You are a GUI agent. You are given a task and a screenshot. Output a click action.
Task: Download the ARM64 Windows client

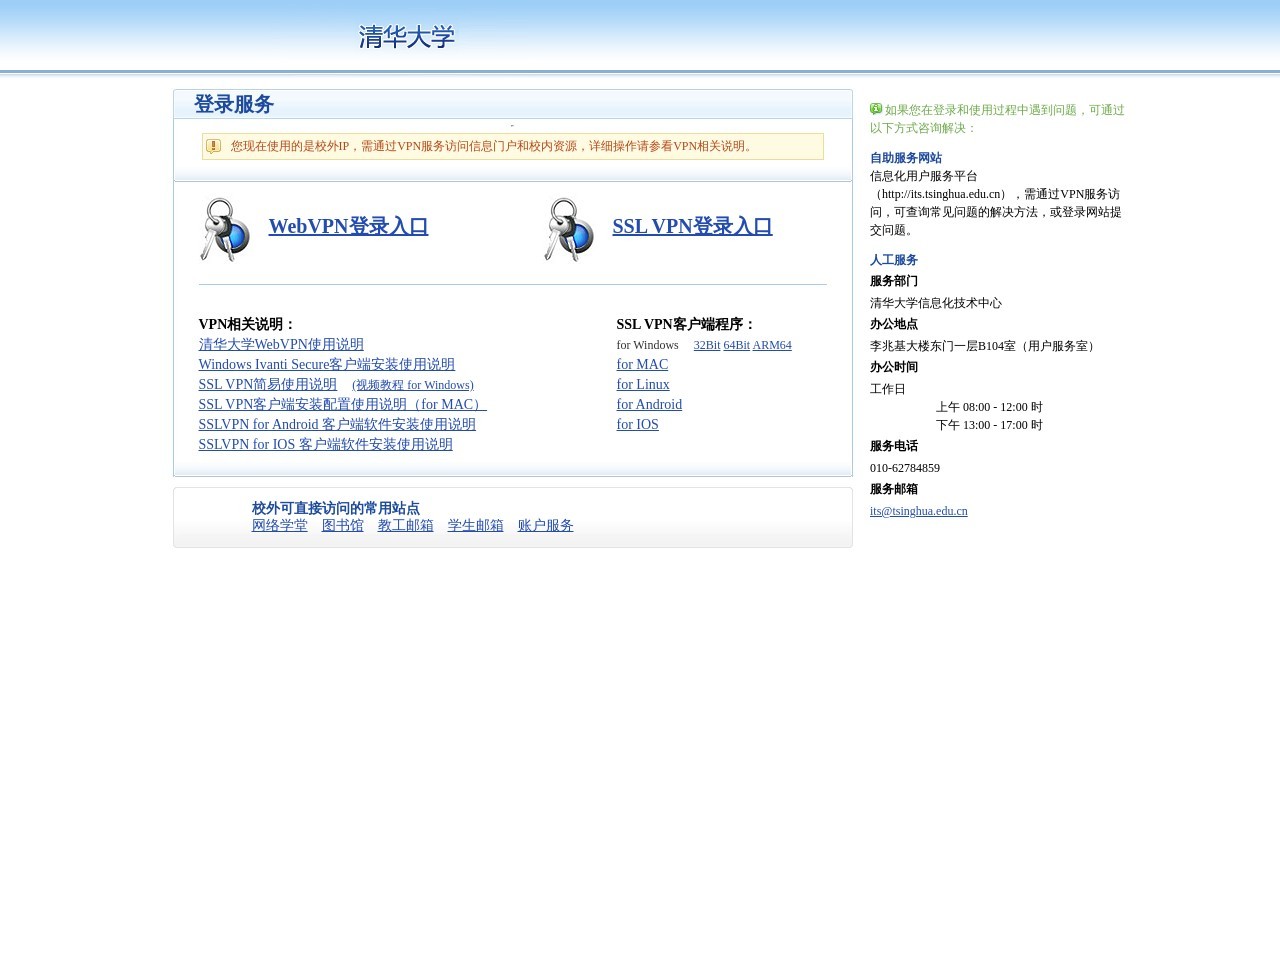pos(772,345)
